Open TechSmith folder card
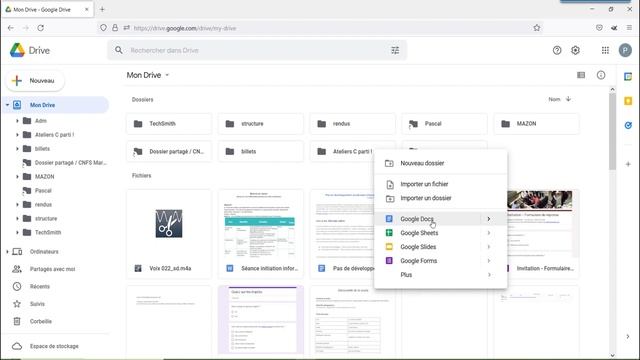Screen dimensions: 640x360 tap(169, 124)
